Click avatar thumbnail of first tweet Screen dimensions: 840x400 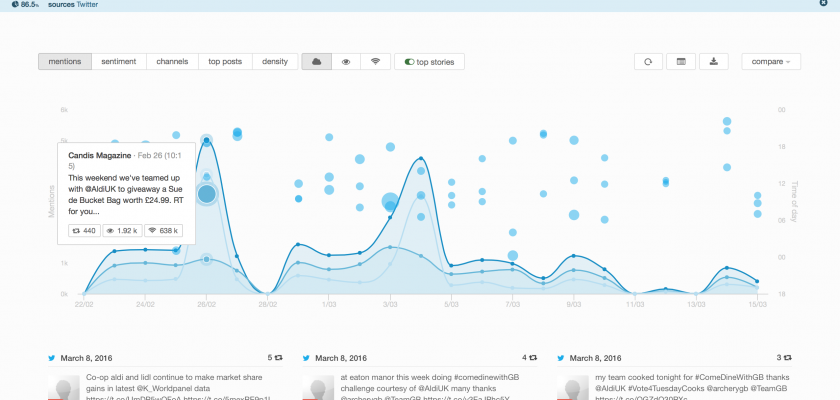pos(67,388)
